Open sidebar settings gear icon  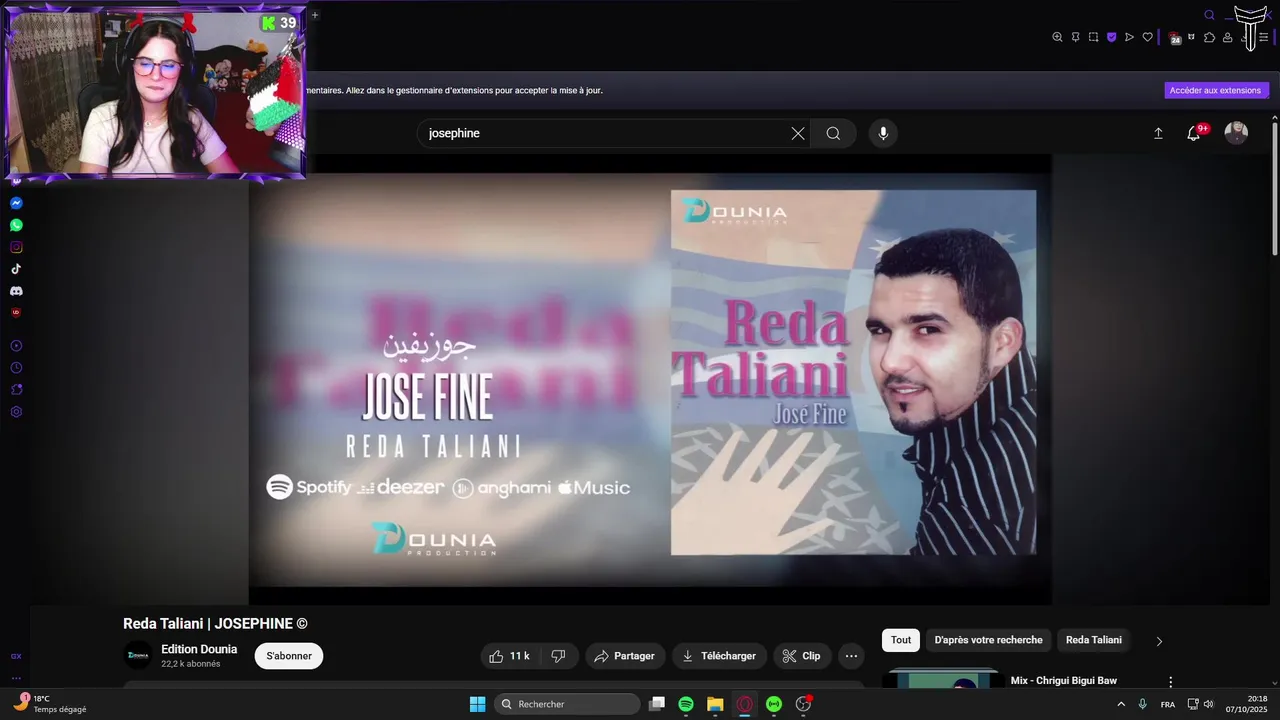16,412
